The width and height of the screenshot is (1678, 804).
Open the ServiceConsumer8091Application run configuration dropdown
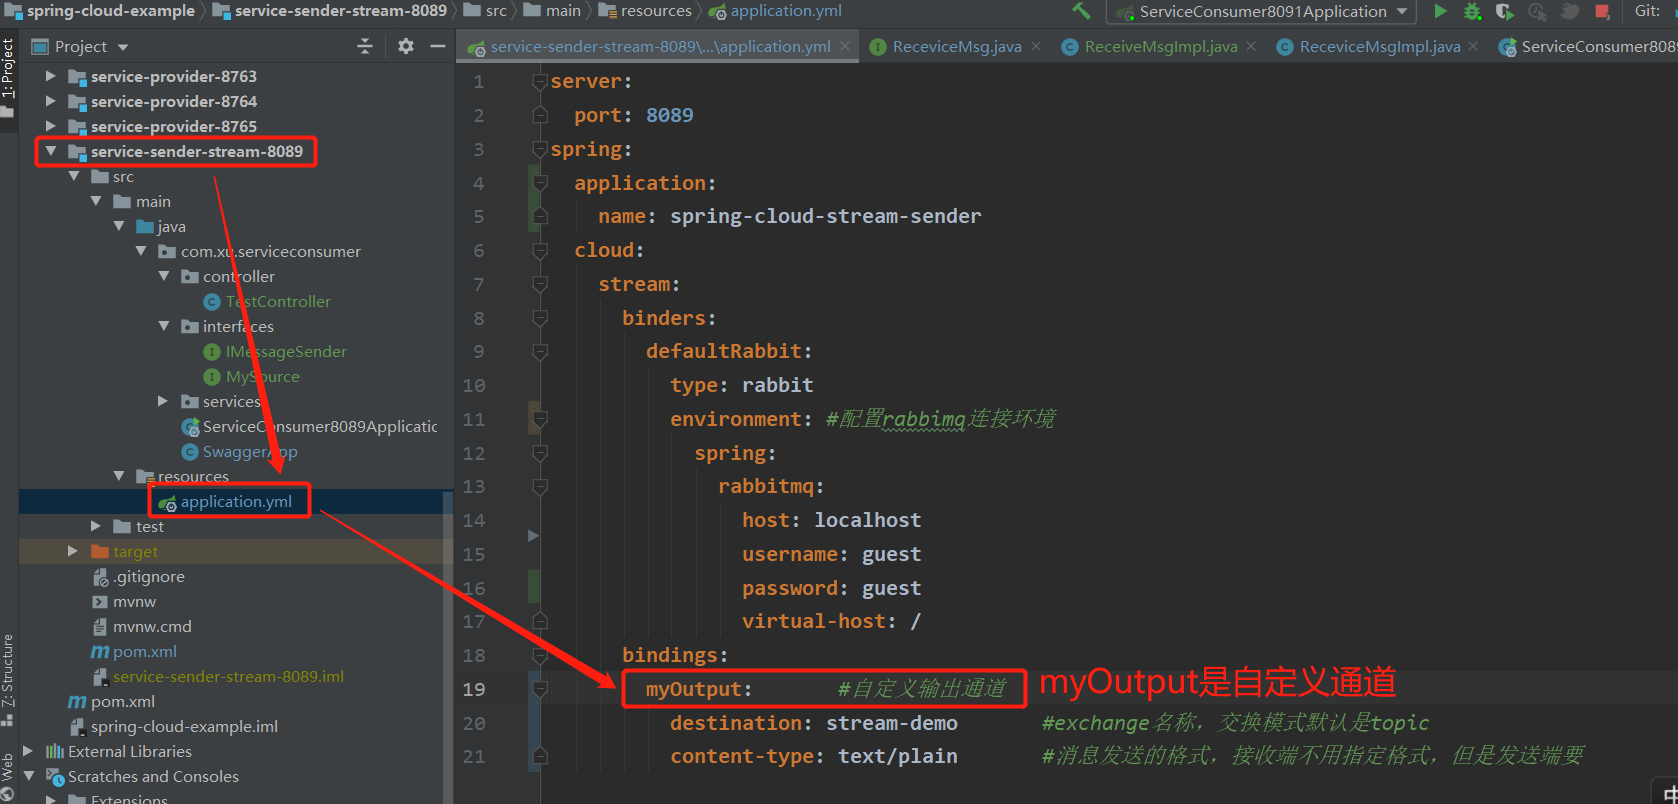pos(1264,12)
